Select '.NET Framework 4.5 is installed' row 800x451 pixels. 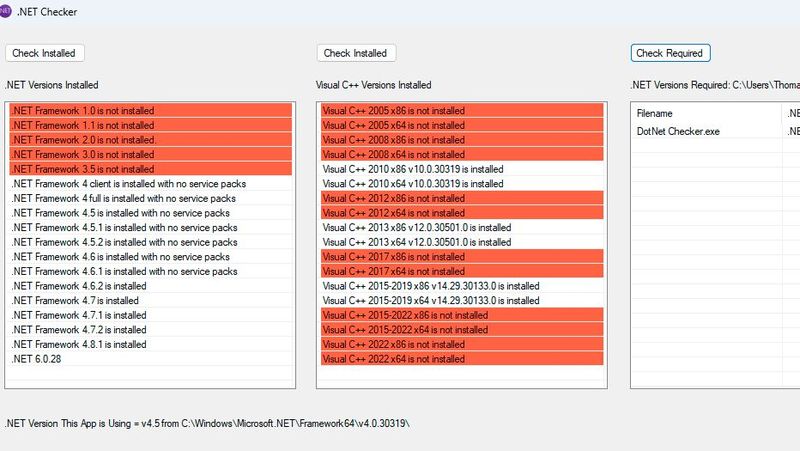pos(151,213)
